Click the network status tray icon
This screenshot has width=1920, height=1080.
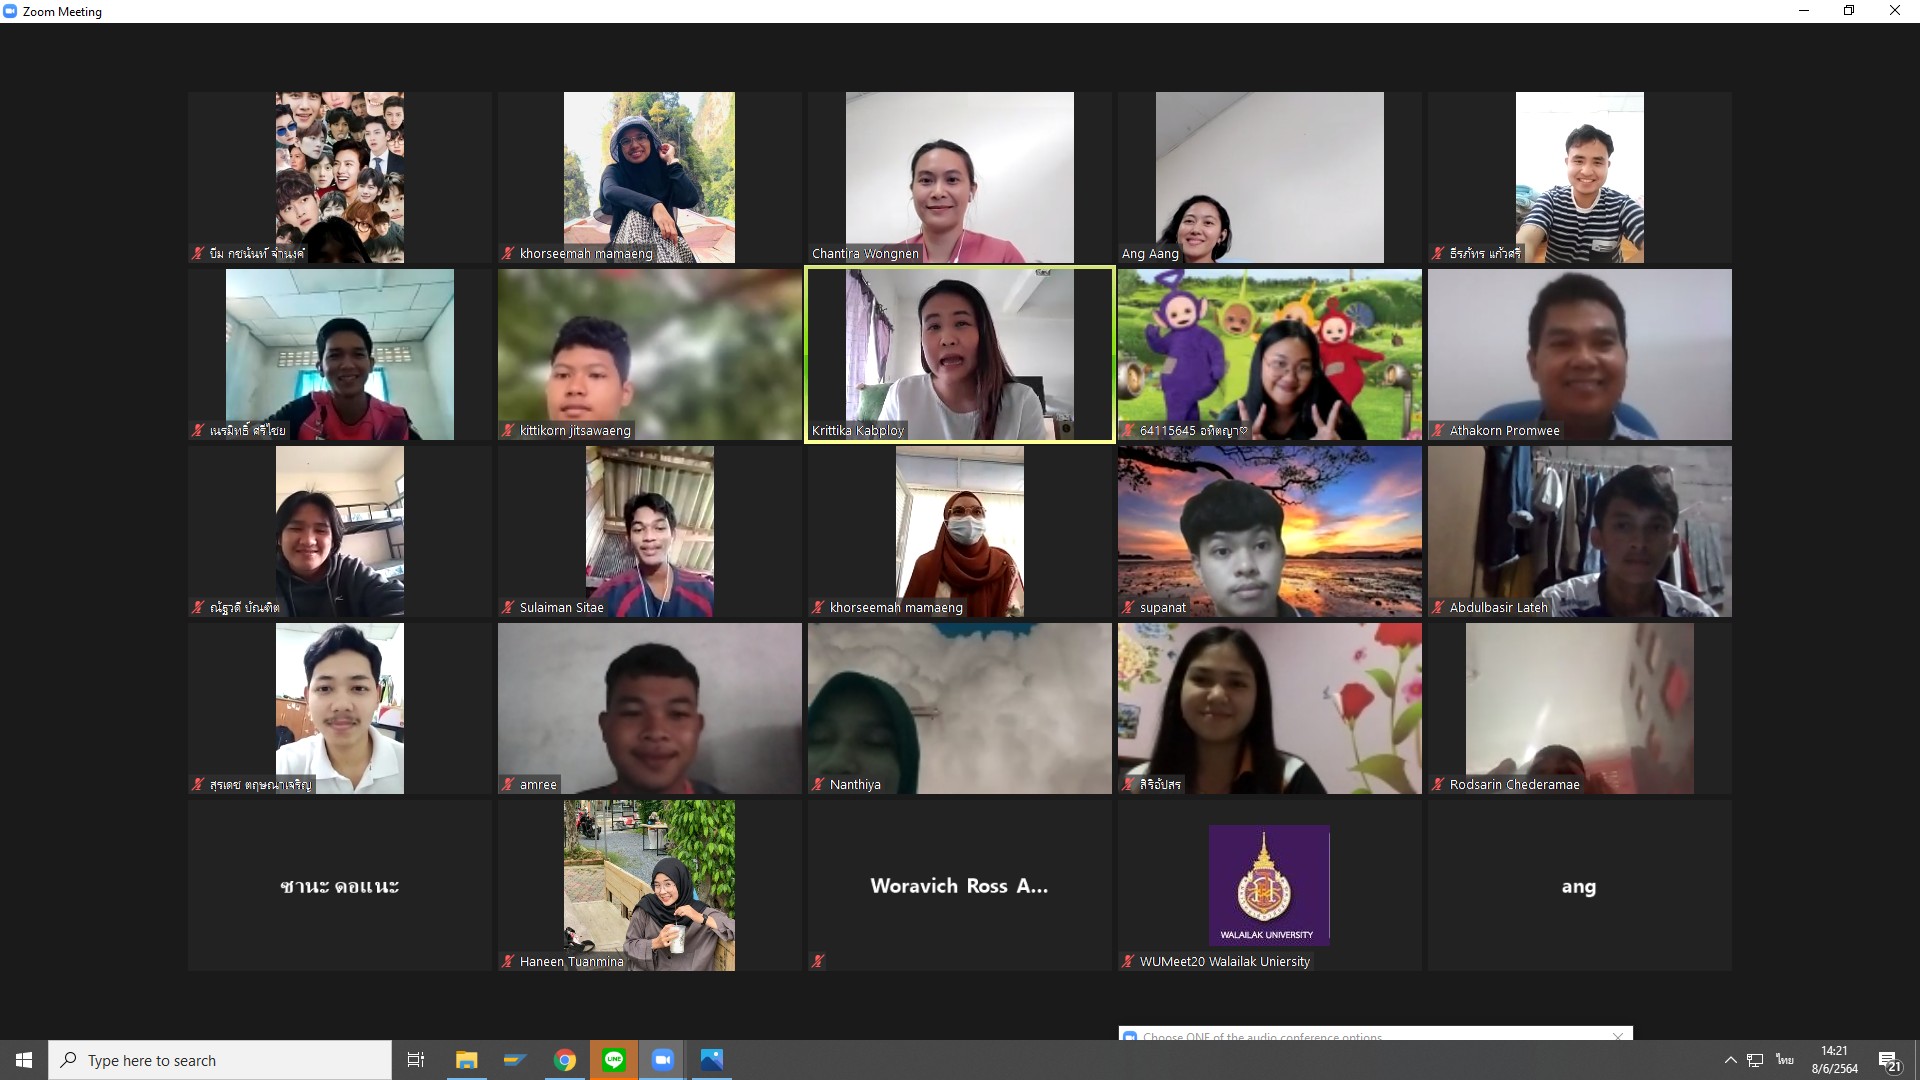tap(1755, 1060)
